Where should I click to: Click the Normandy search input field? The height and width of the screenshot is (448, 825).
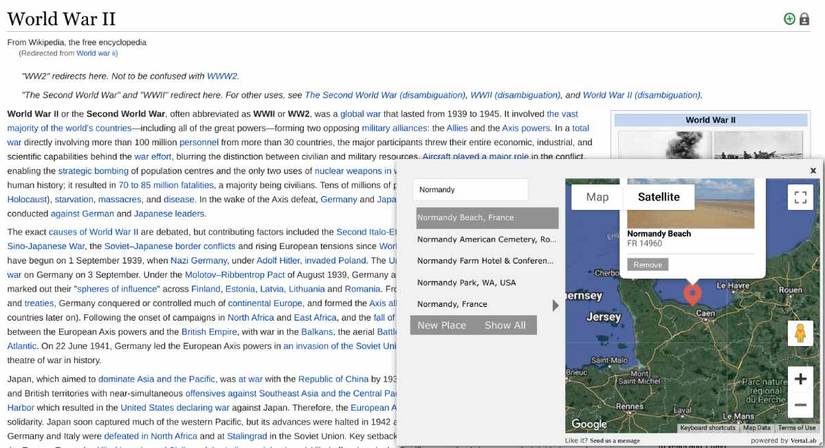(x=470, y=190)
